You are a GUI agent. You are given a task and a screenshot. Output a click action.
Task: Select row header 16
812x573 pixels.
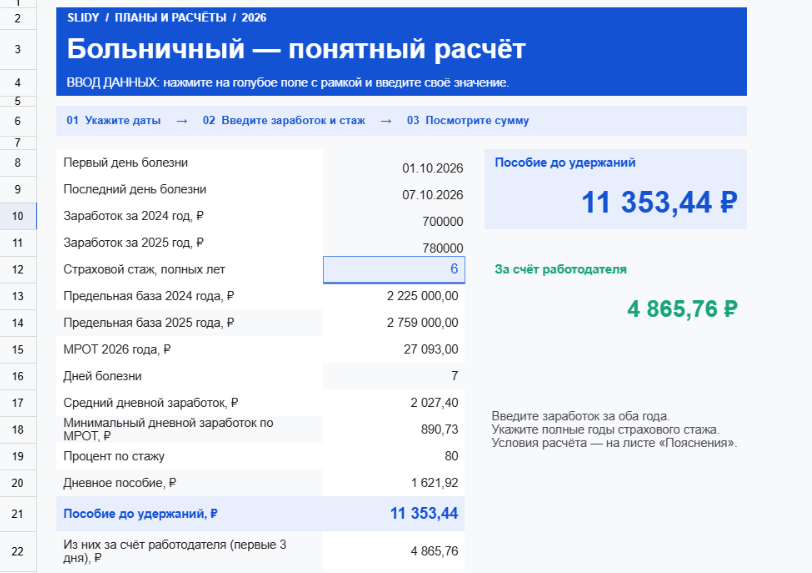[x=18, y=376]
